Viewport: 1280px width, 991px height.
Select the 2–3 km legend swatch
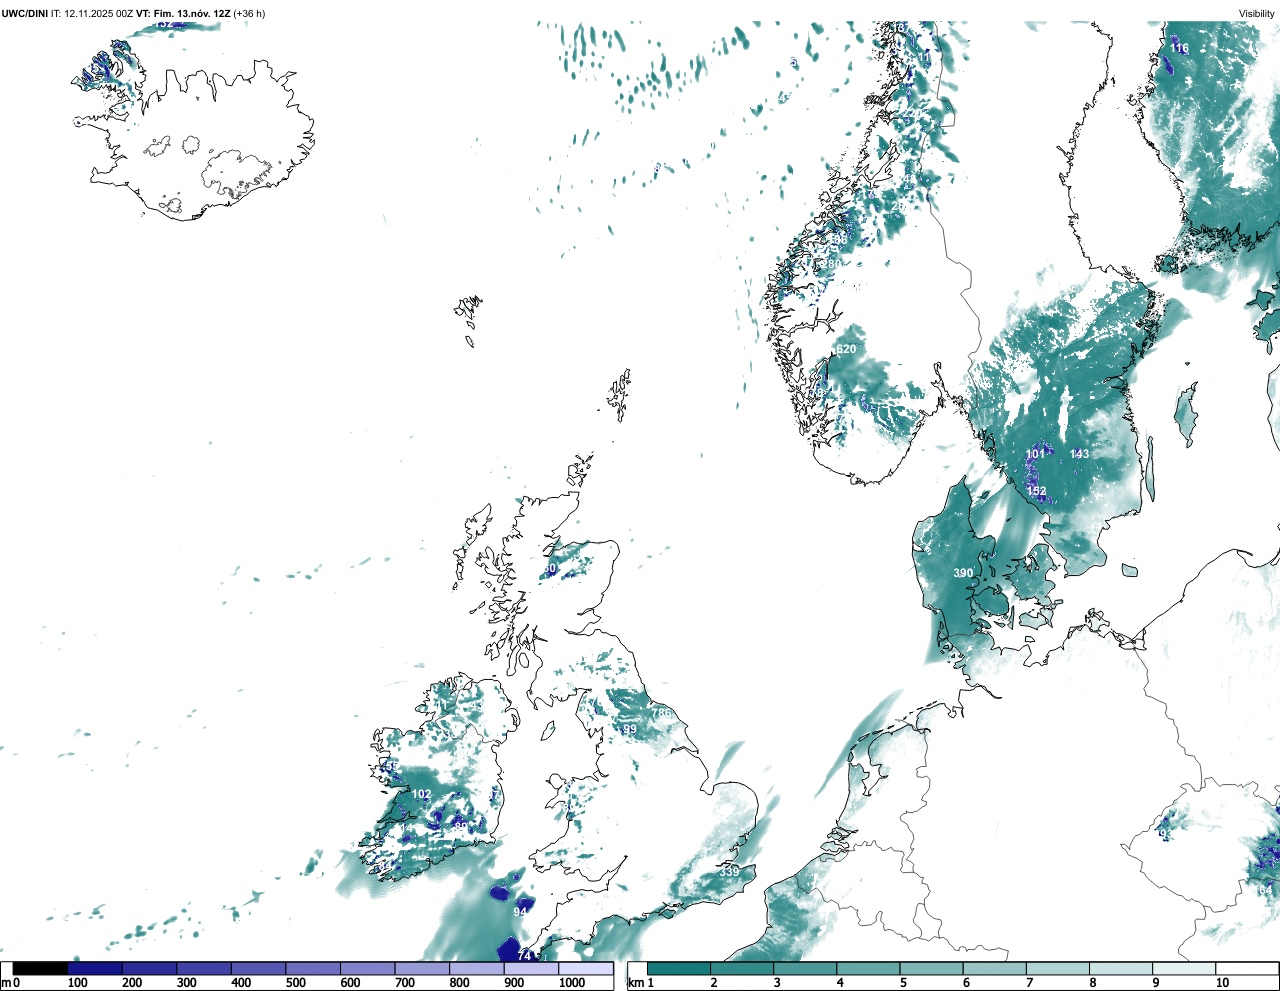[742, 968]
